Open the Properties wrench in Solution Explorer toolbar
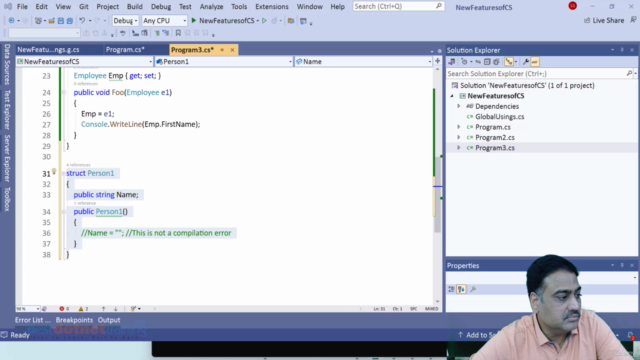This screenshot has width=640, height=360. (526, 62)
